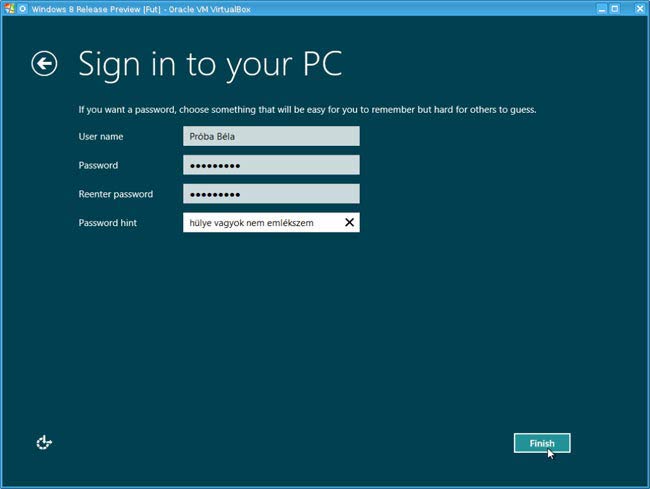The image size is (650, 489).
Task: Open the VirtualBox window menu icon
Action: point(8,7)
